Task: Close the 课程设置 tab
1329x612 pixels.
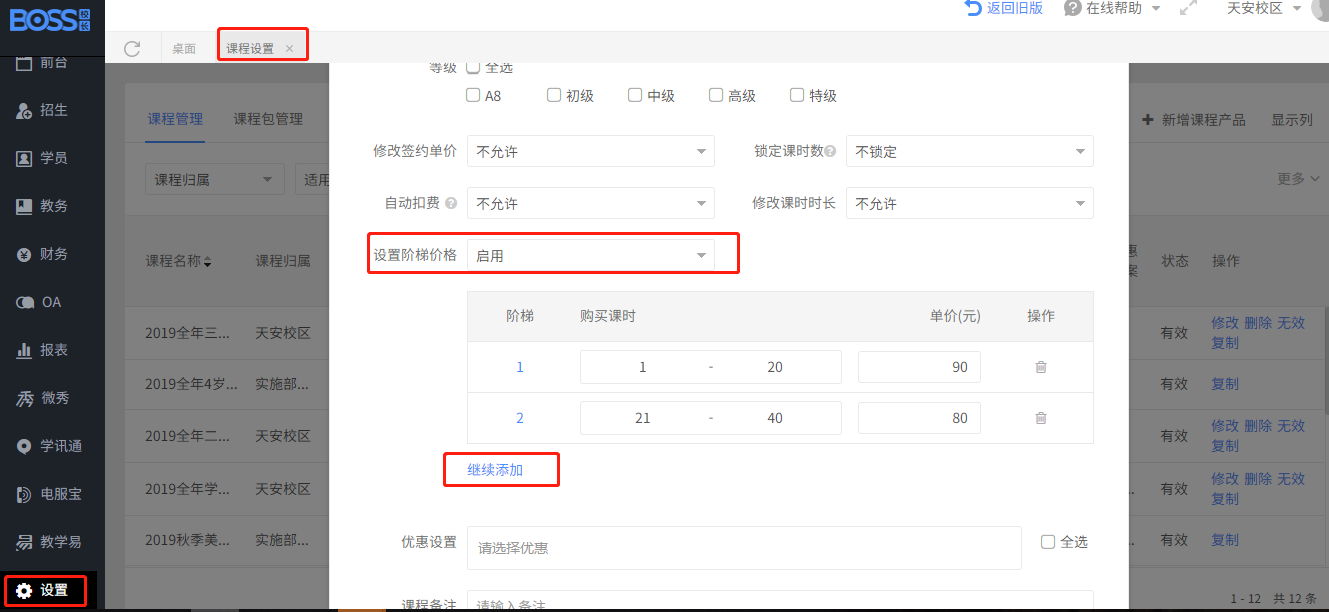Action: pos(289,48)
